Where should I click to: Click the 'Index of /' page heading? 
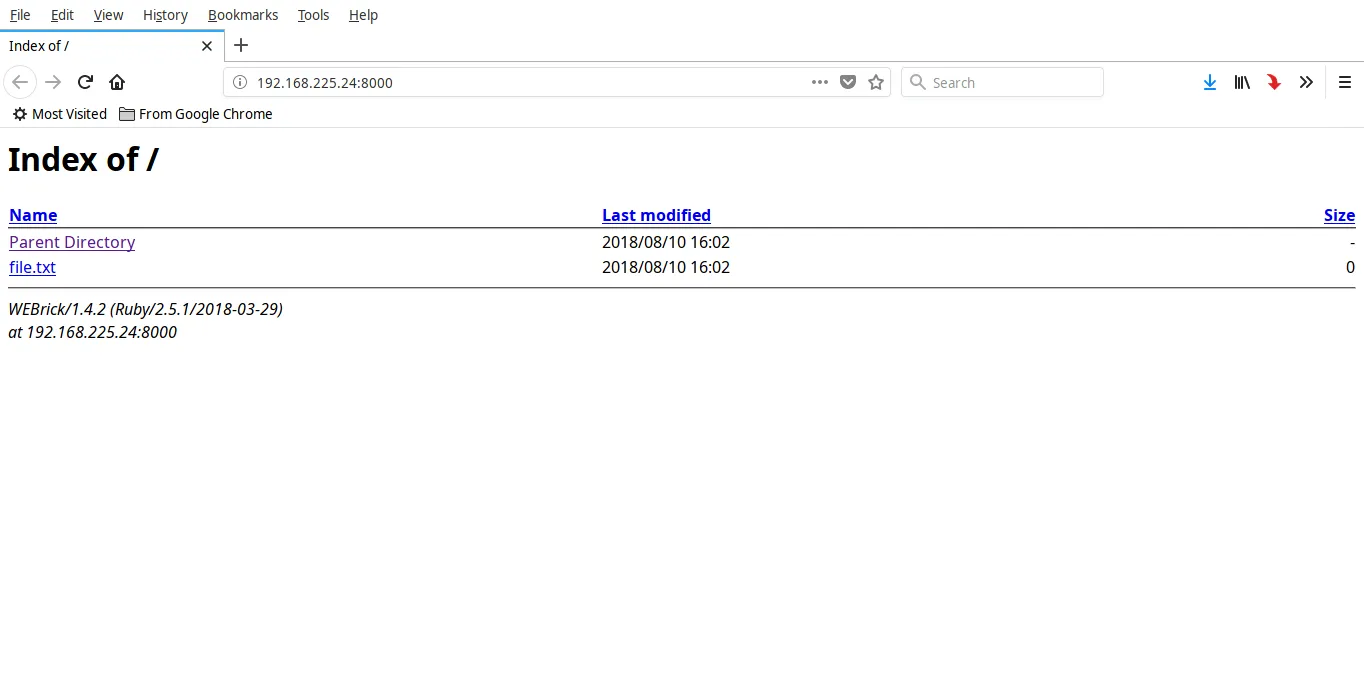[83, 160]
